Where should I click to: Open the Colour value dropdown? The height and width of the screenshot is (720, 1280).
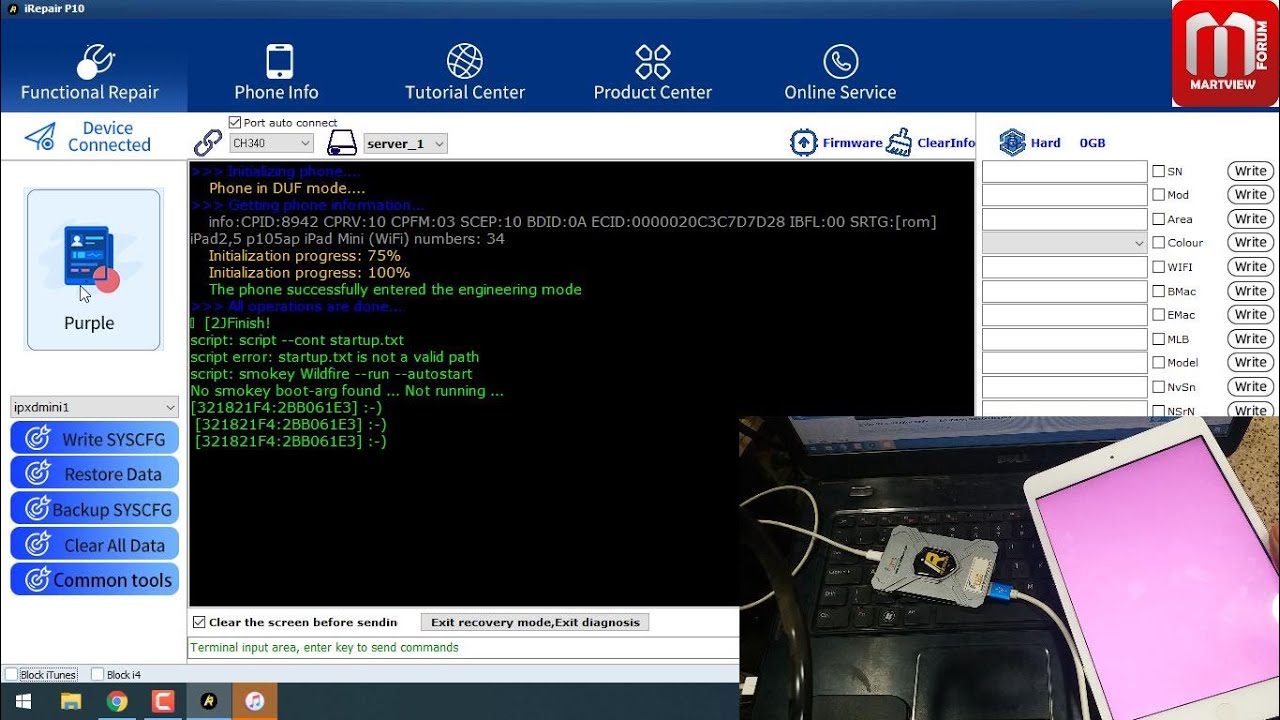(1065, 243)
